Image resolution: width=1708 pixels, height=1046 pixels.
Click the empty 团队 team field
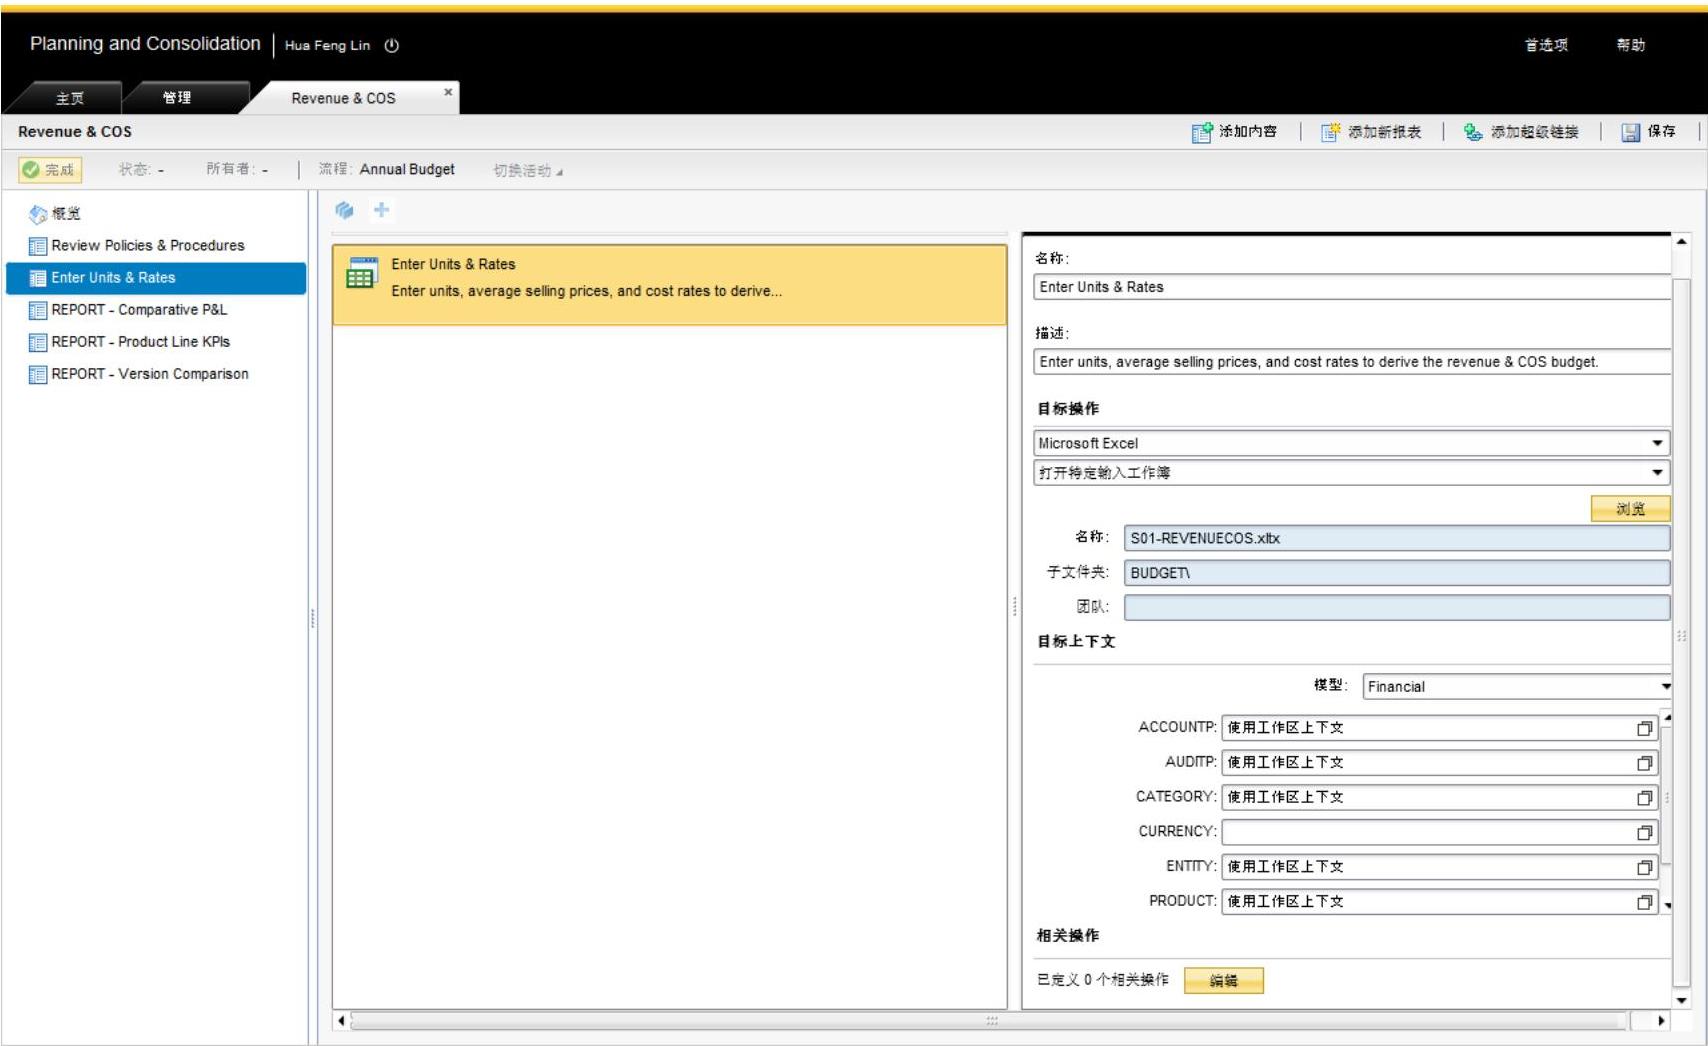tap(1397, 607)
